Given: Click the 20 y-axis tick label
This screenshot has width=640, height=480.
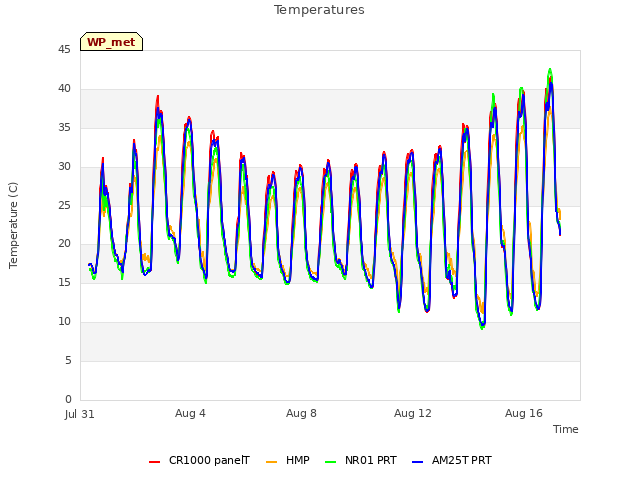Looking at the screenshot, I should pos(64,244).
